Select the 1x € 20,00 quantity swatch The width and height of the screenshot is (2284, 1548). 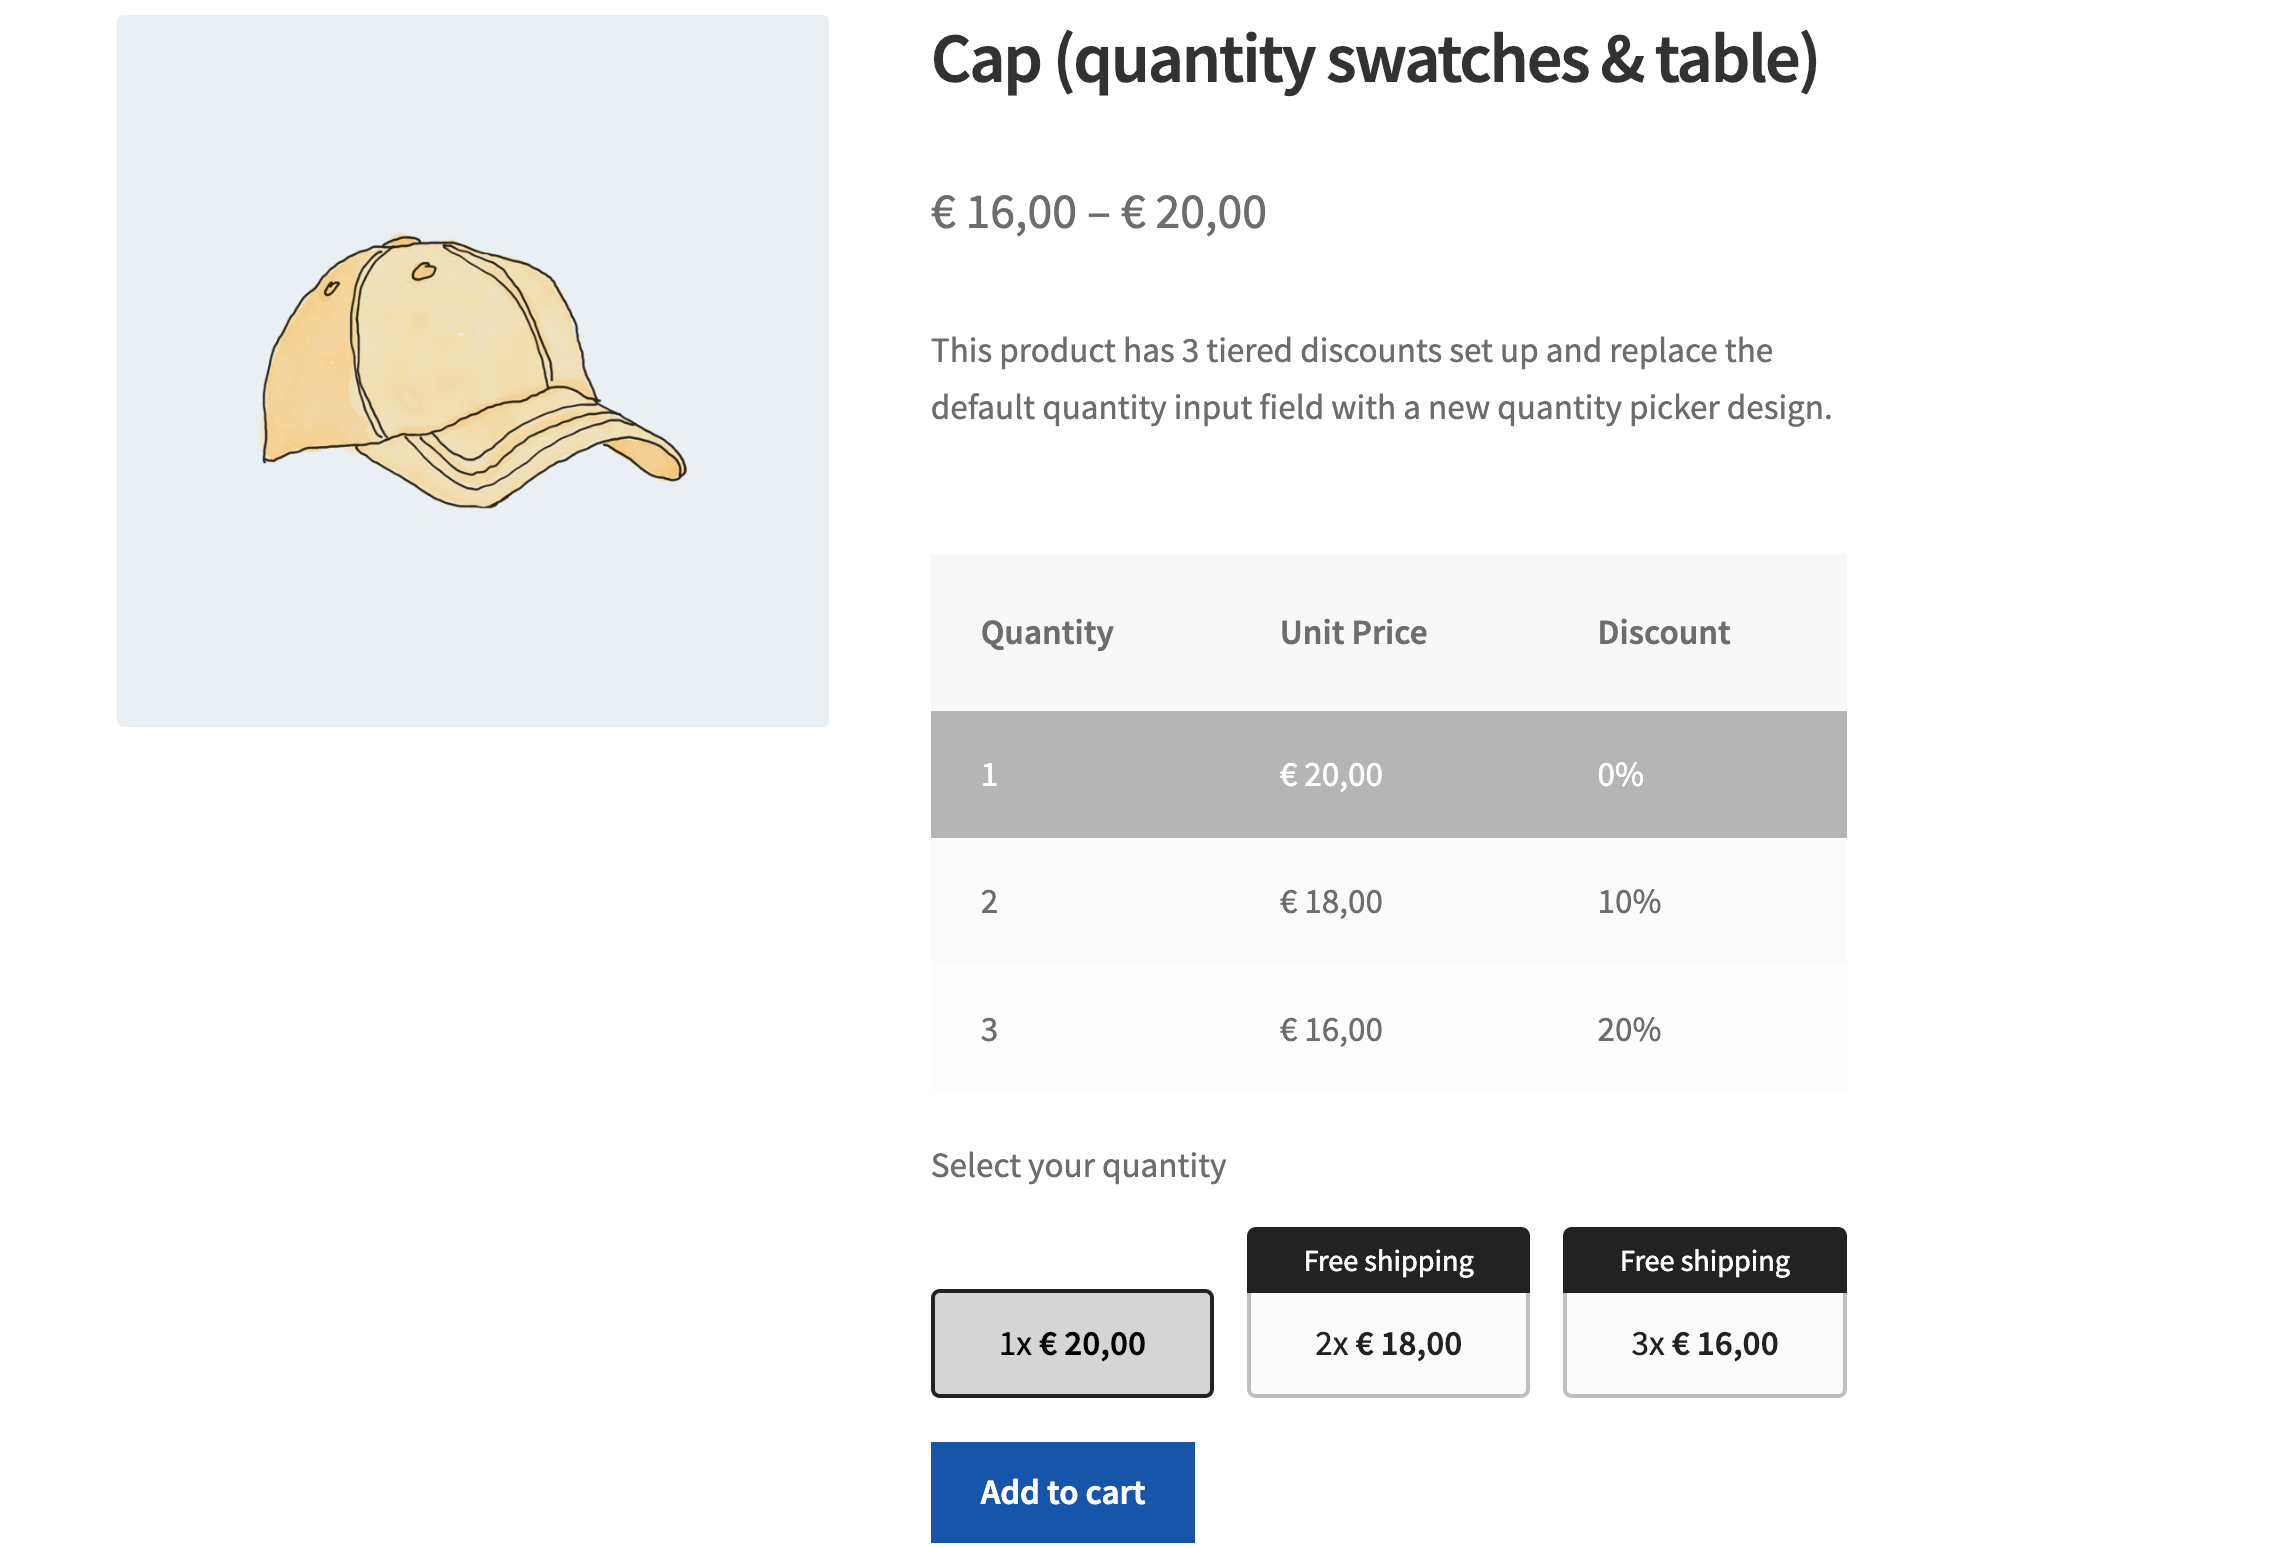click(x=1072, y=1343)
